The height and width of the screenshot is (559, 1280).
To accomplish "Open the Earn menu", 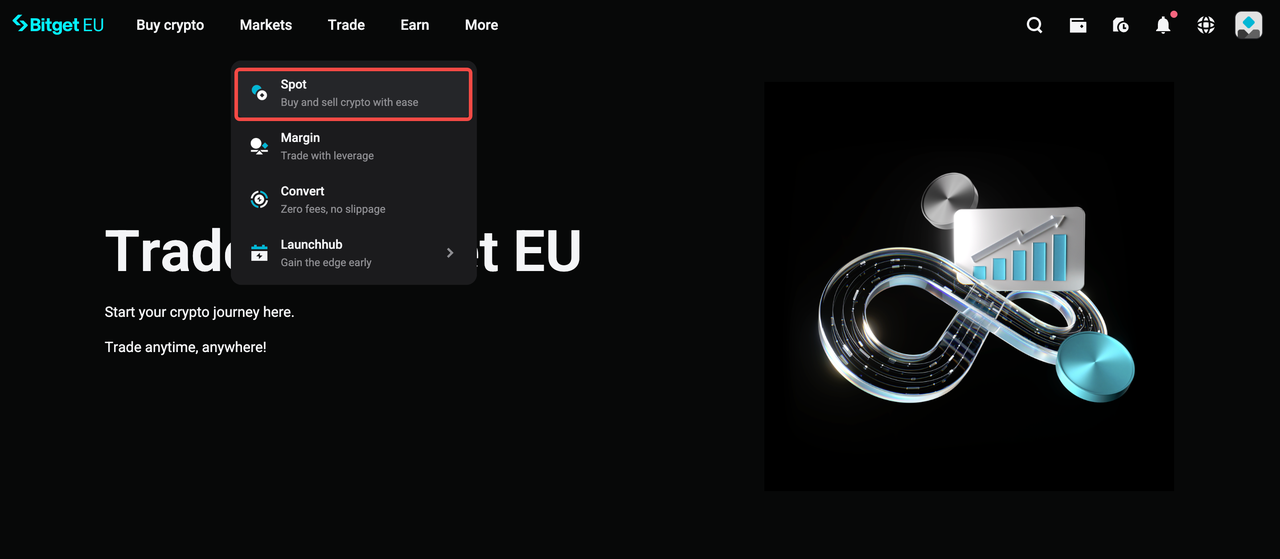I will pos(415,25).
